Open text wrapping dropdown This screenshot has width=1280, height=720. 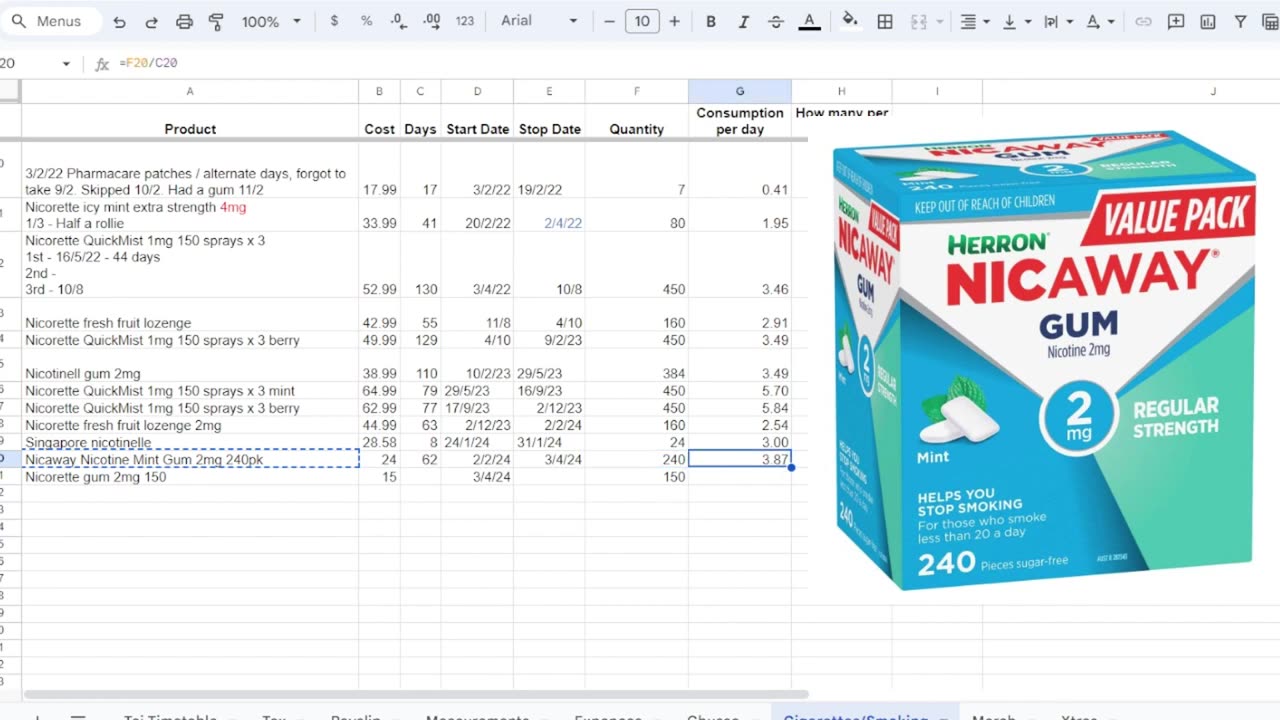(x=1056, y=21)
